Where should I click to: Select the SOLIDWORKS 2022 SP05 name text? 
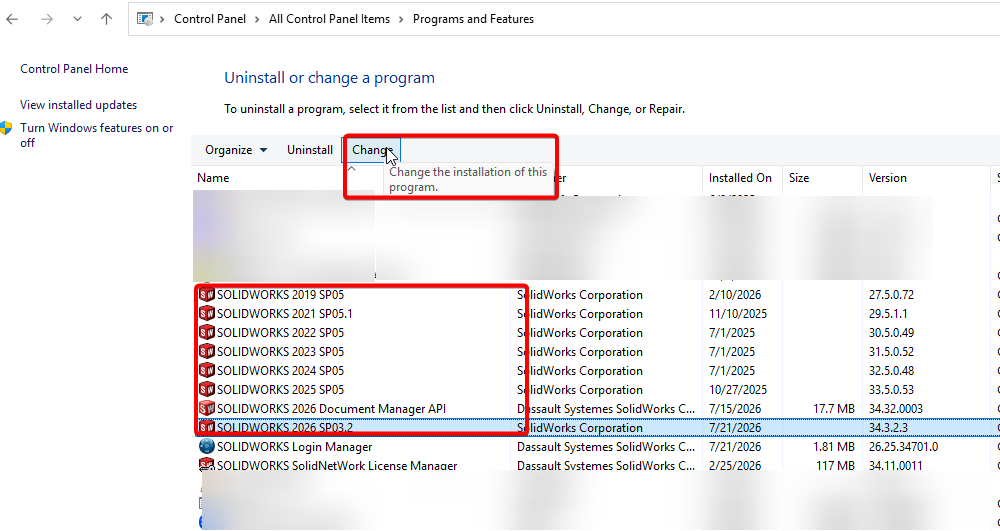coord(280,333)
